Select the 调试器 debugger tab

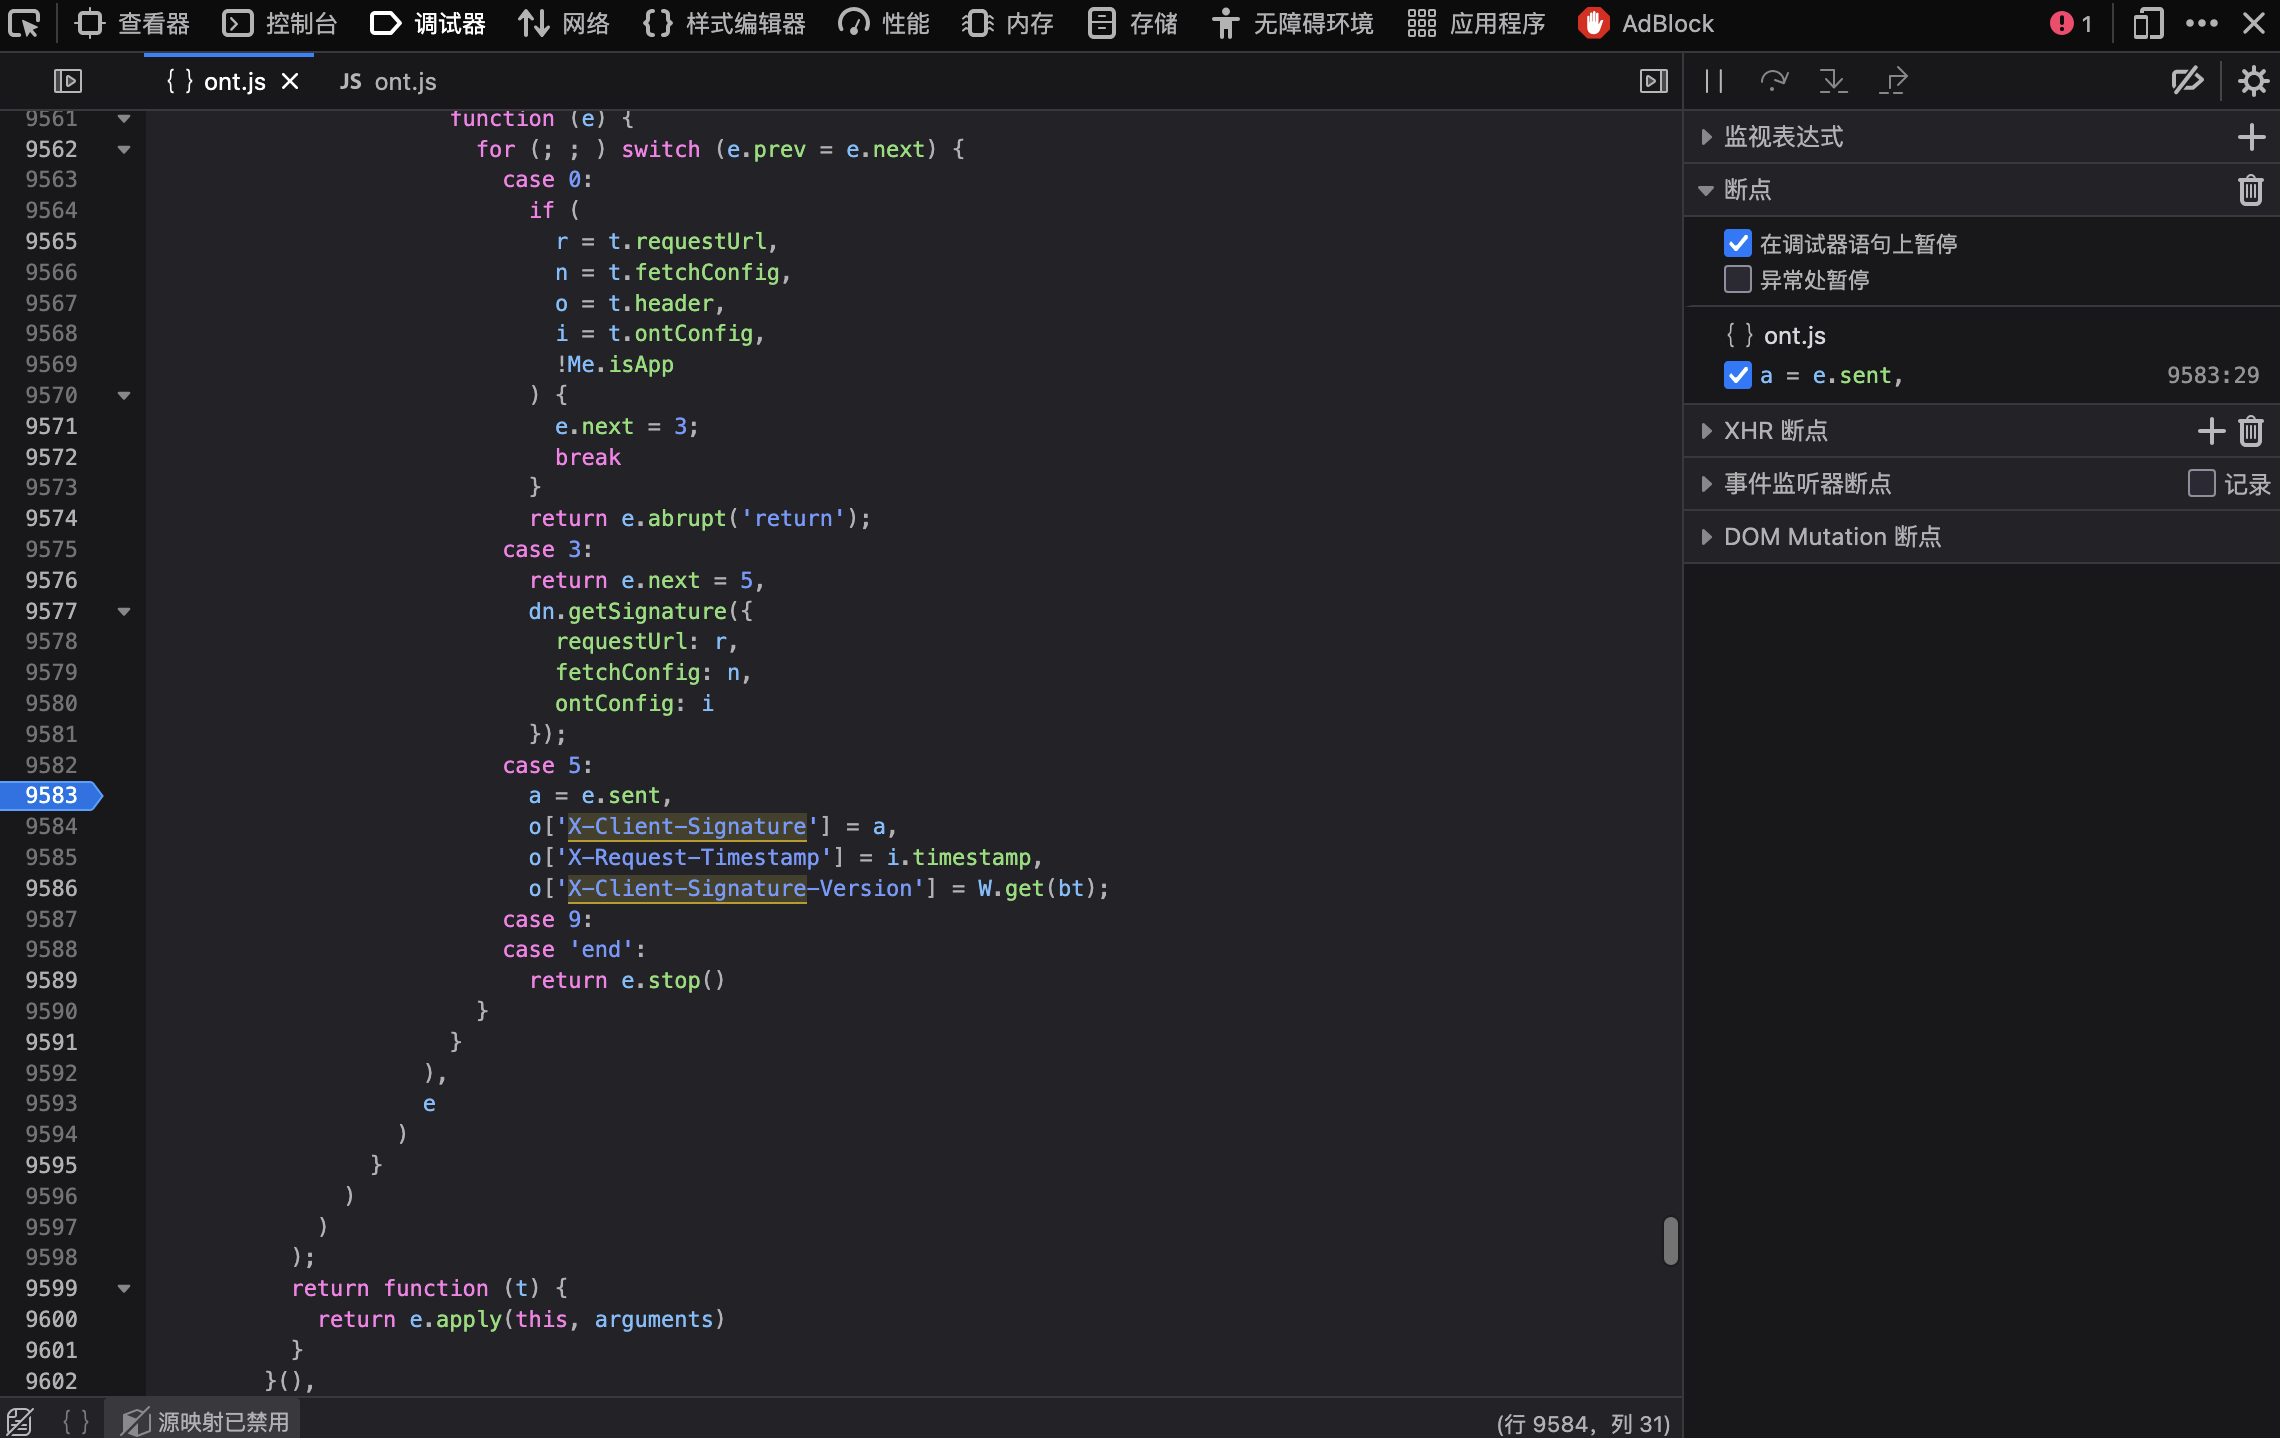[428, 23]
